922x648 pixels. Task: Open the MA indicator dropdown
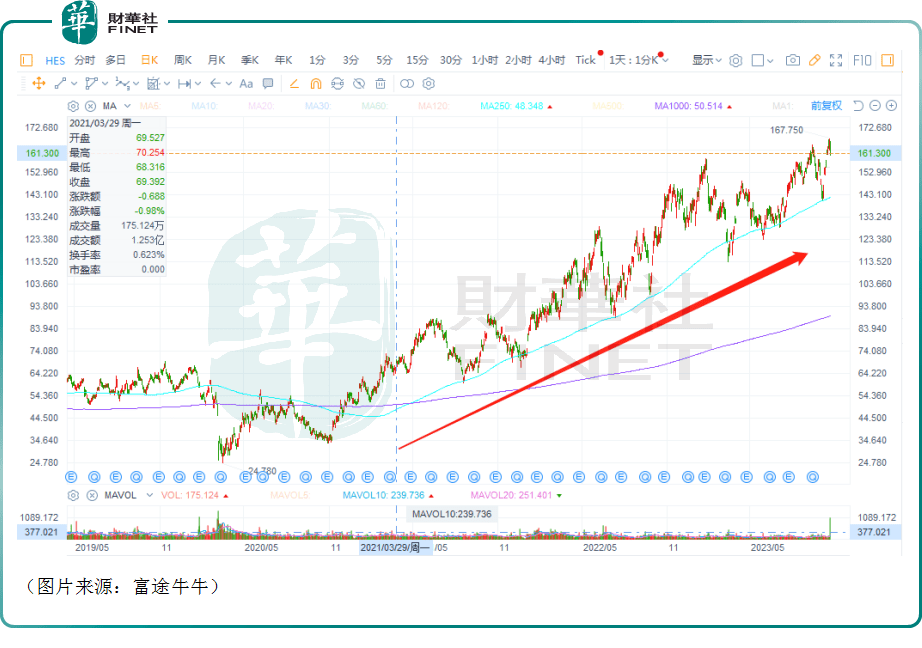pos(113,105)
